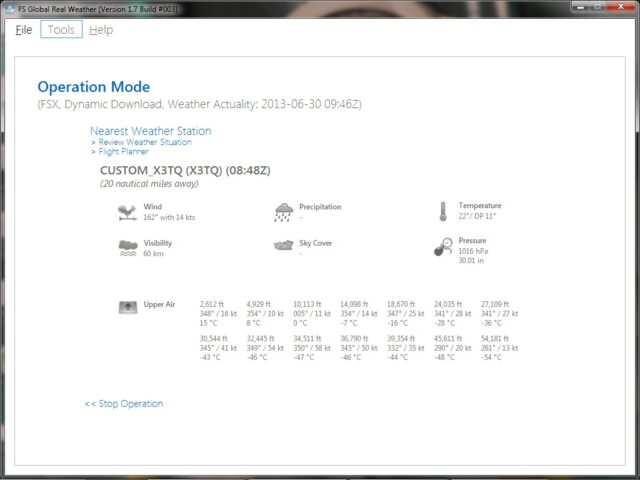Open the Review Weather Situation link
This screenshot has width=640, height=480.
143,142
